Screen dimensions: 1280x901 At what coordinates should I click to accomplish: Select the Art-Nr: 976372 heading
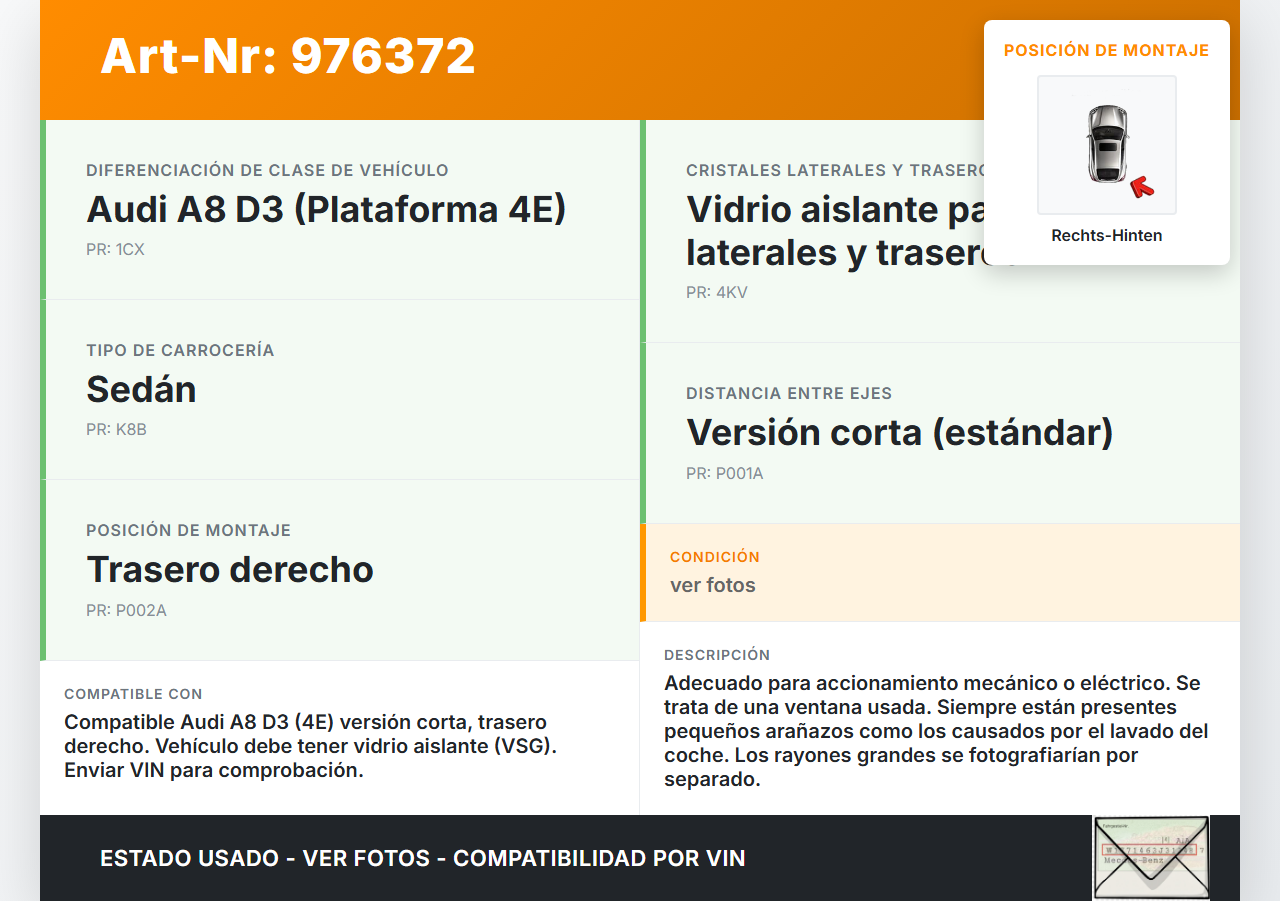tap(288, 56)
